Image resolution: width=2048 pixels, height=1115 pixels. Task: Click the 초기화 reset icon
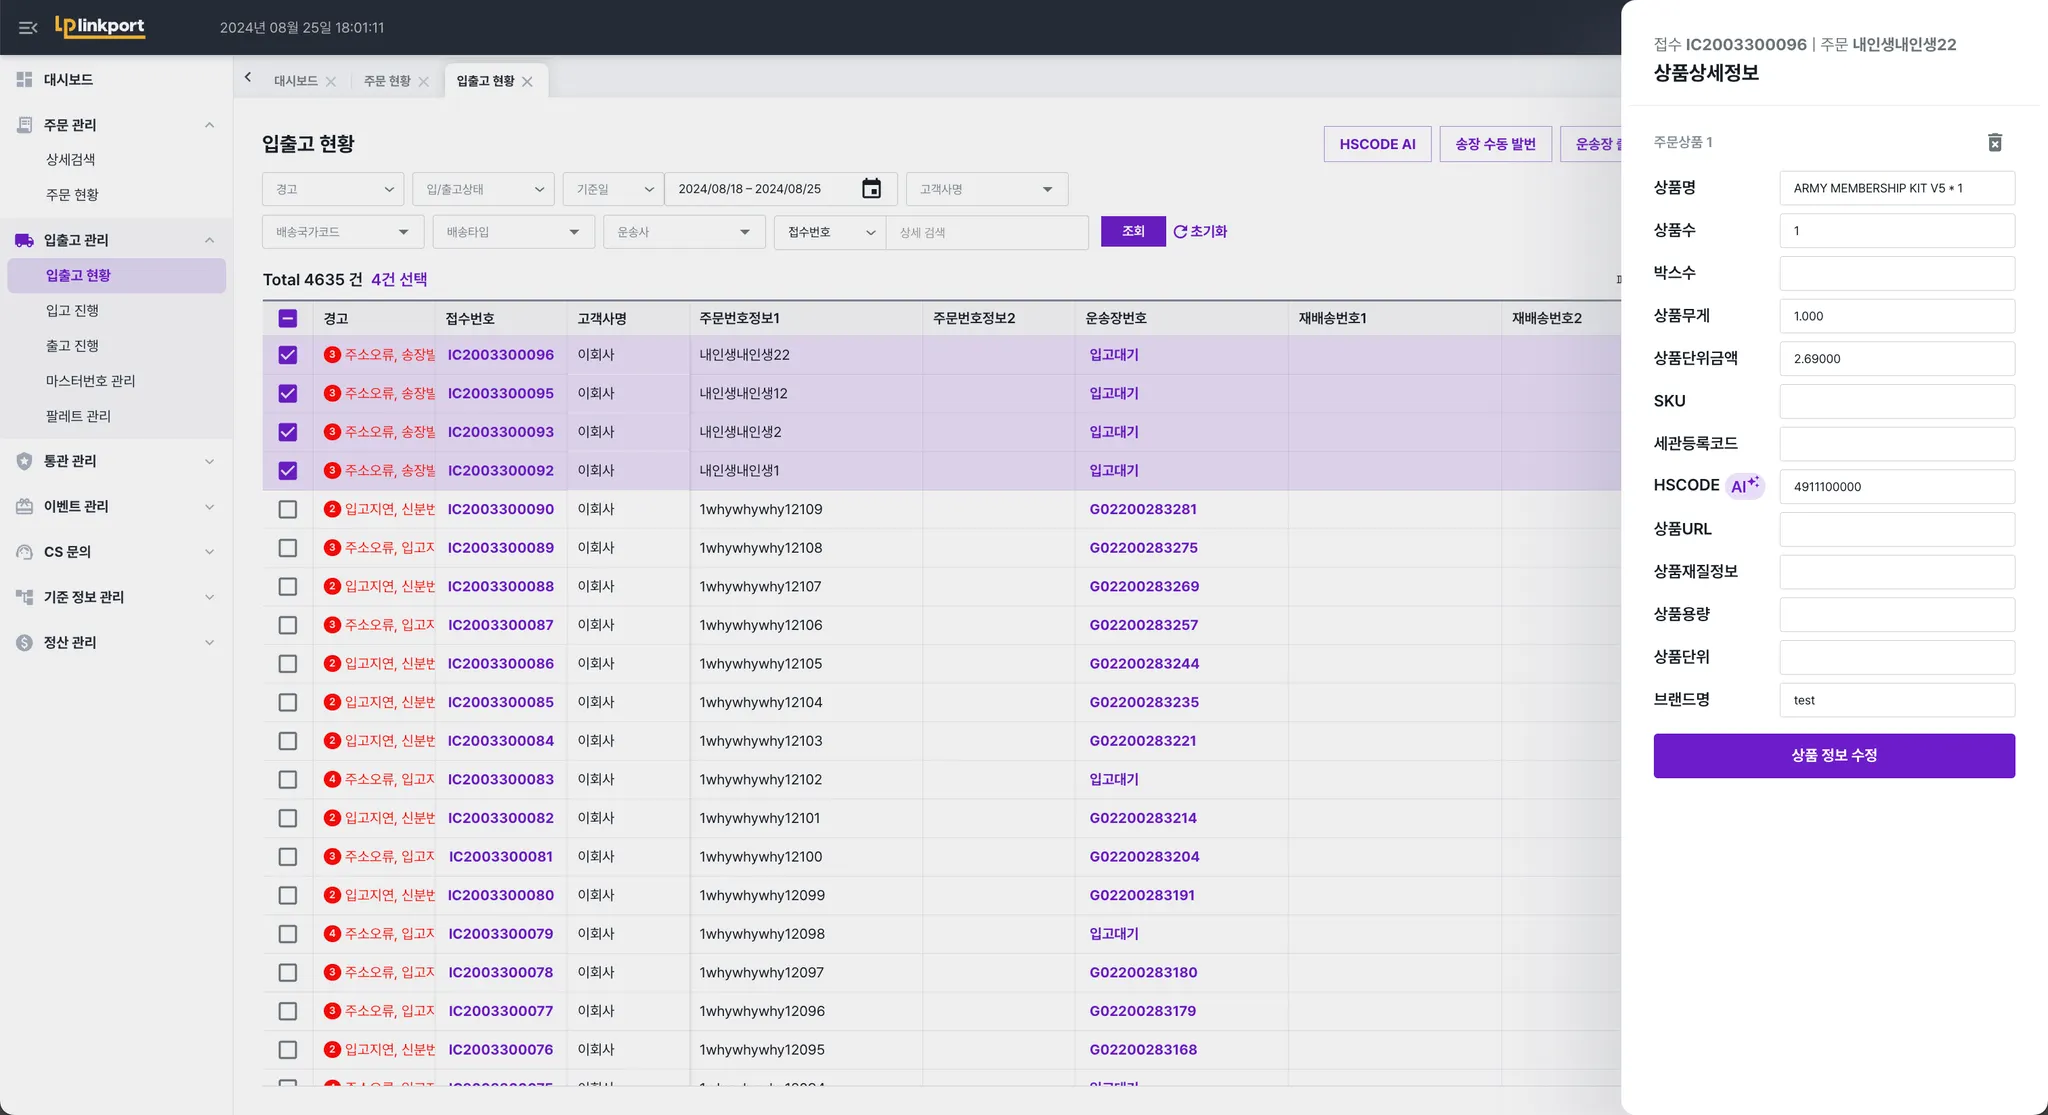coord(1180,232)
